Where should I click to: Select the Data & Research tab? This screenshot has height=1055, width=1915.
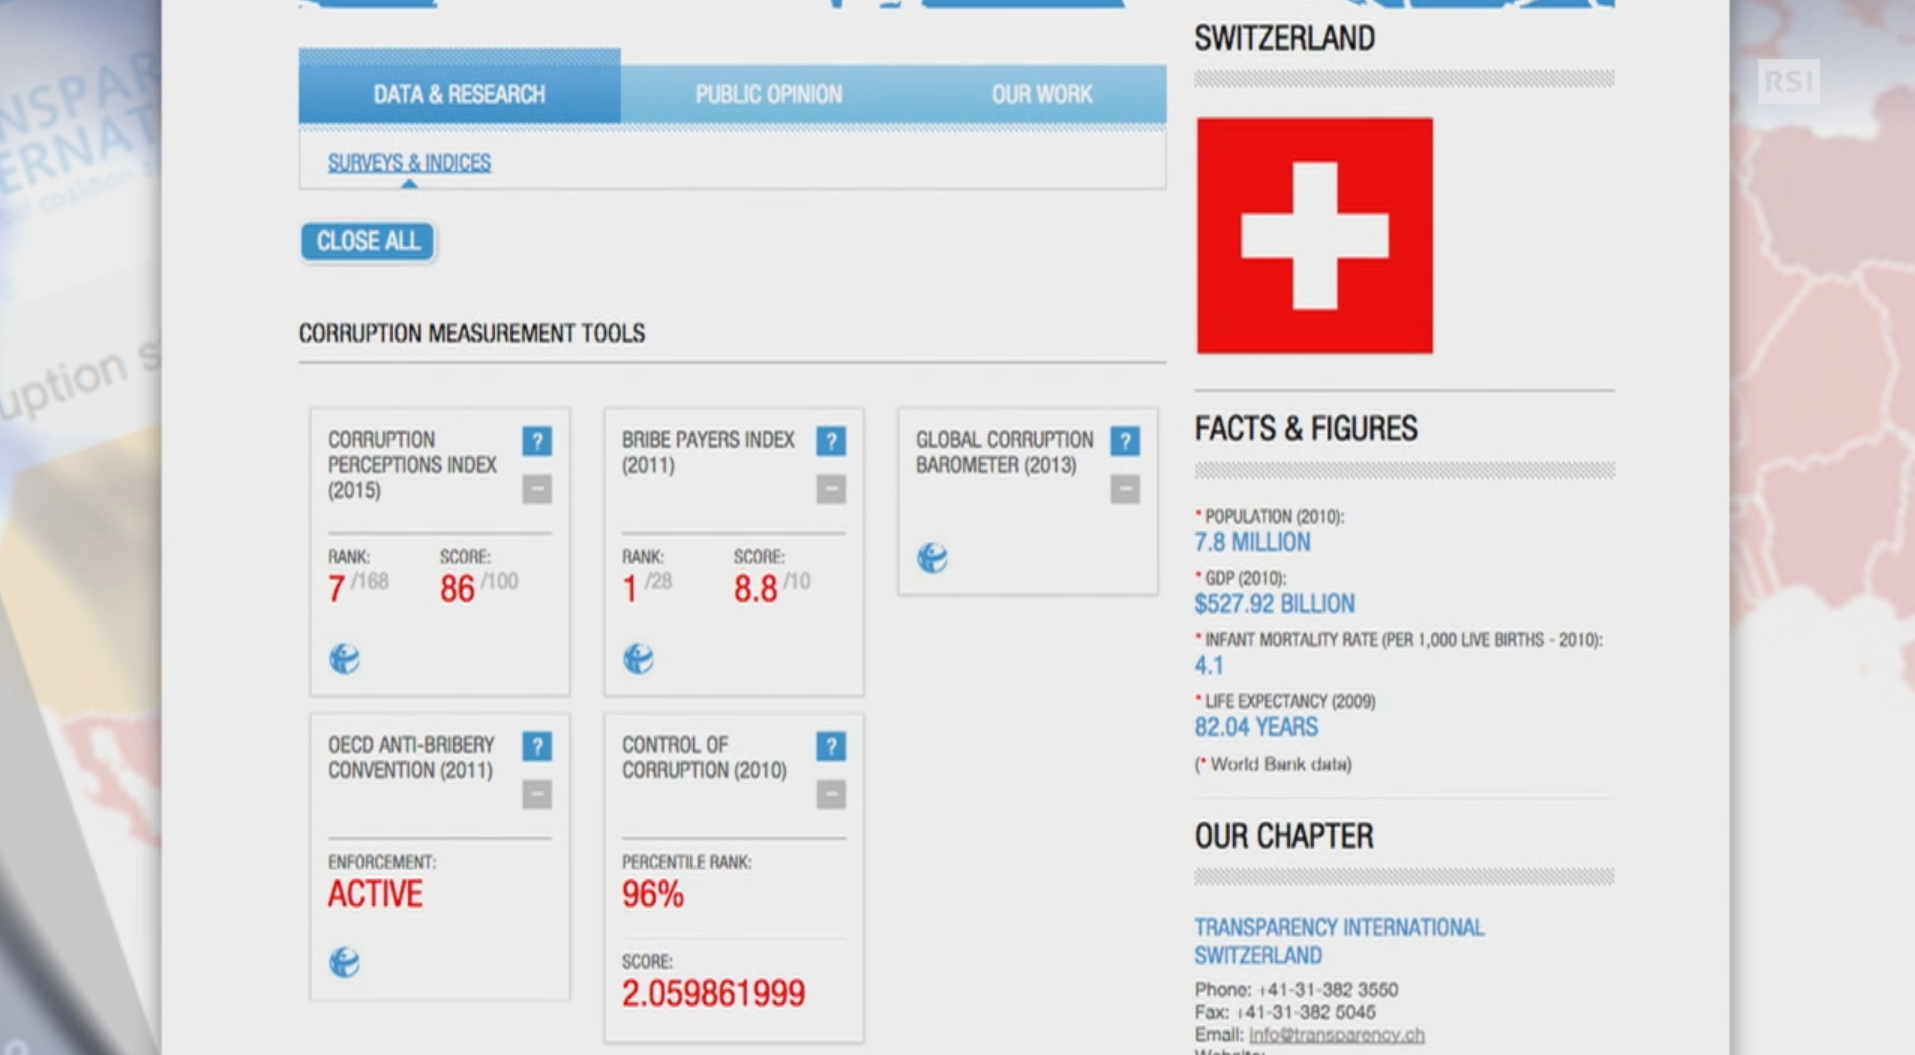tap(459, 95)
